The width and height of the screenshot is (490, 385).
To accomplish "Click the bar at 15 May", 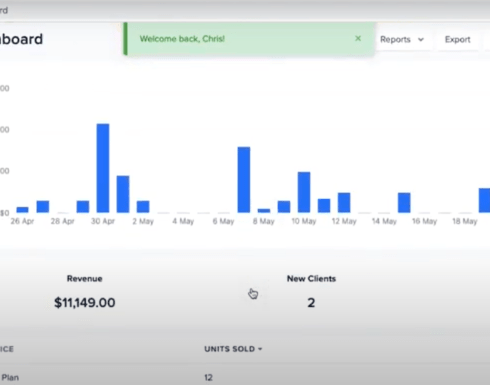I will (404, 202).
